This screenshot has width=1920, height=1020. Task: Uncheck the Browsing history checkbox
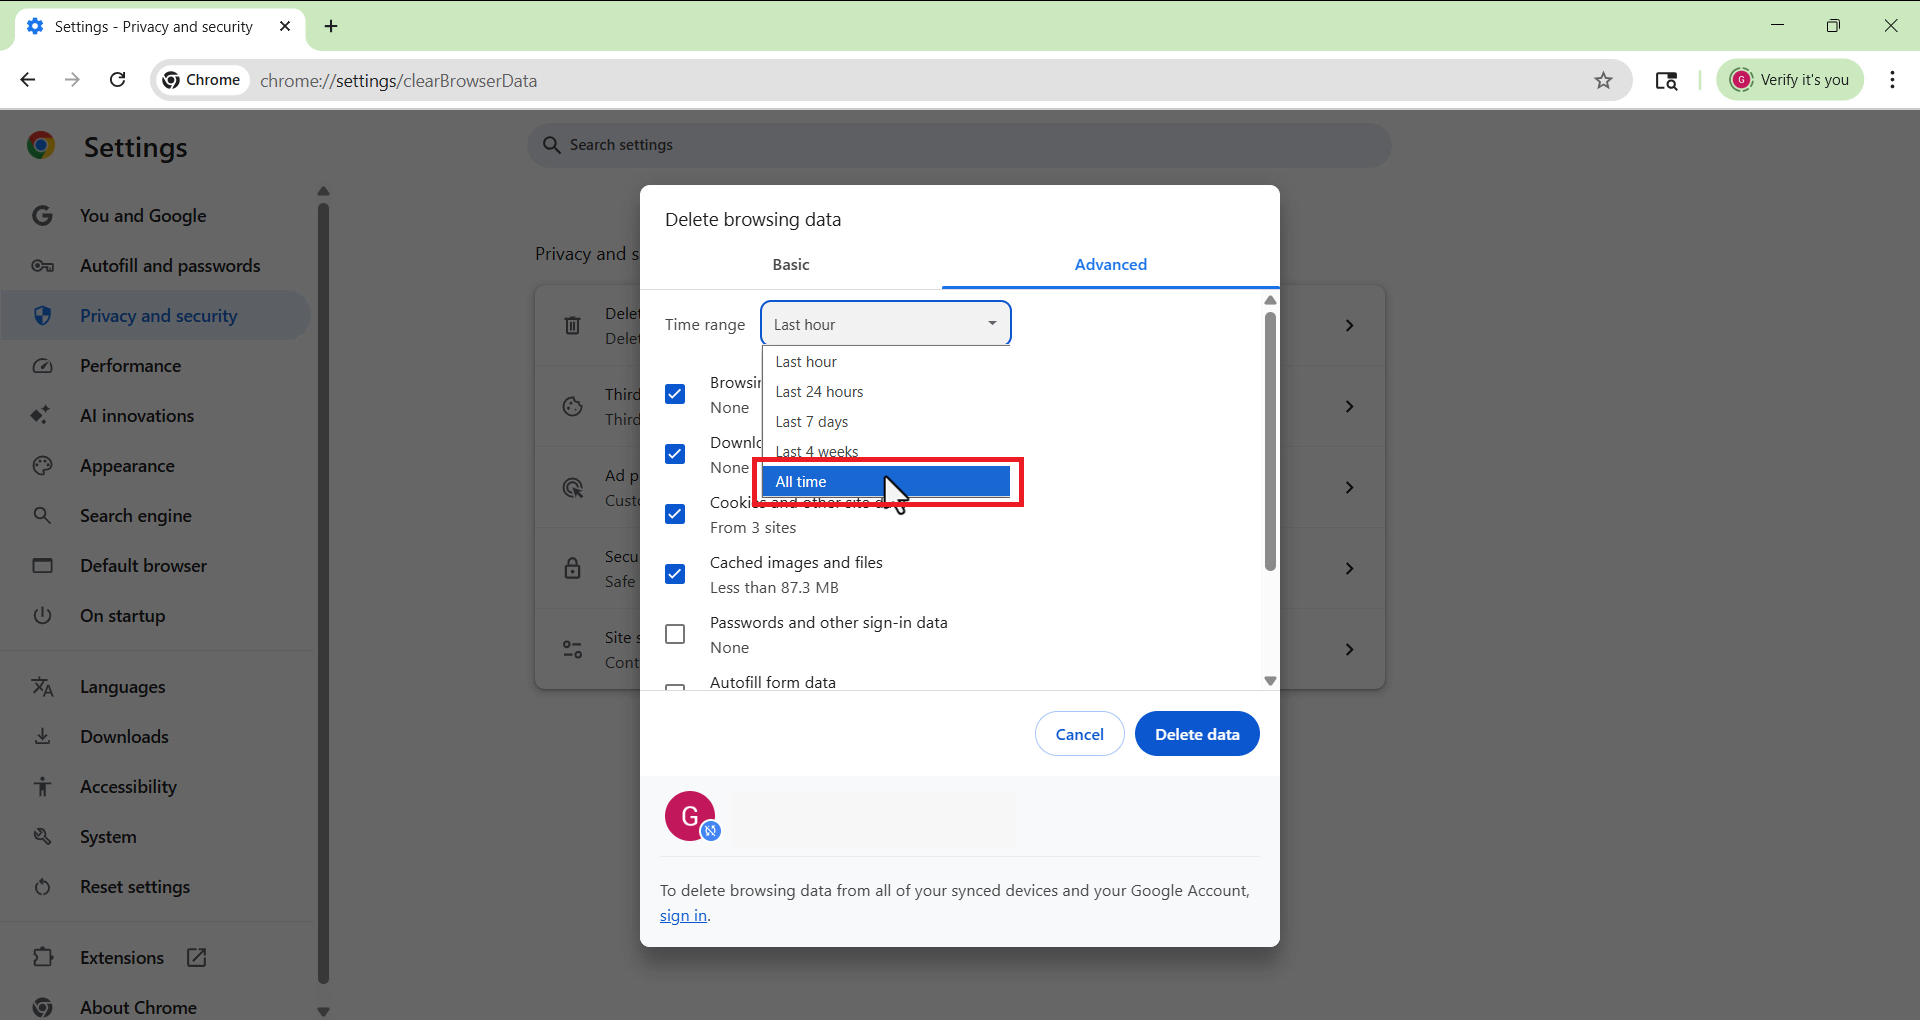pyautogui.click(x=675, y=394)
